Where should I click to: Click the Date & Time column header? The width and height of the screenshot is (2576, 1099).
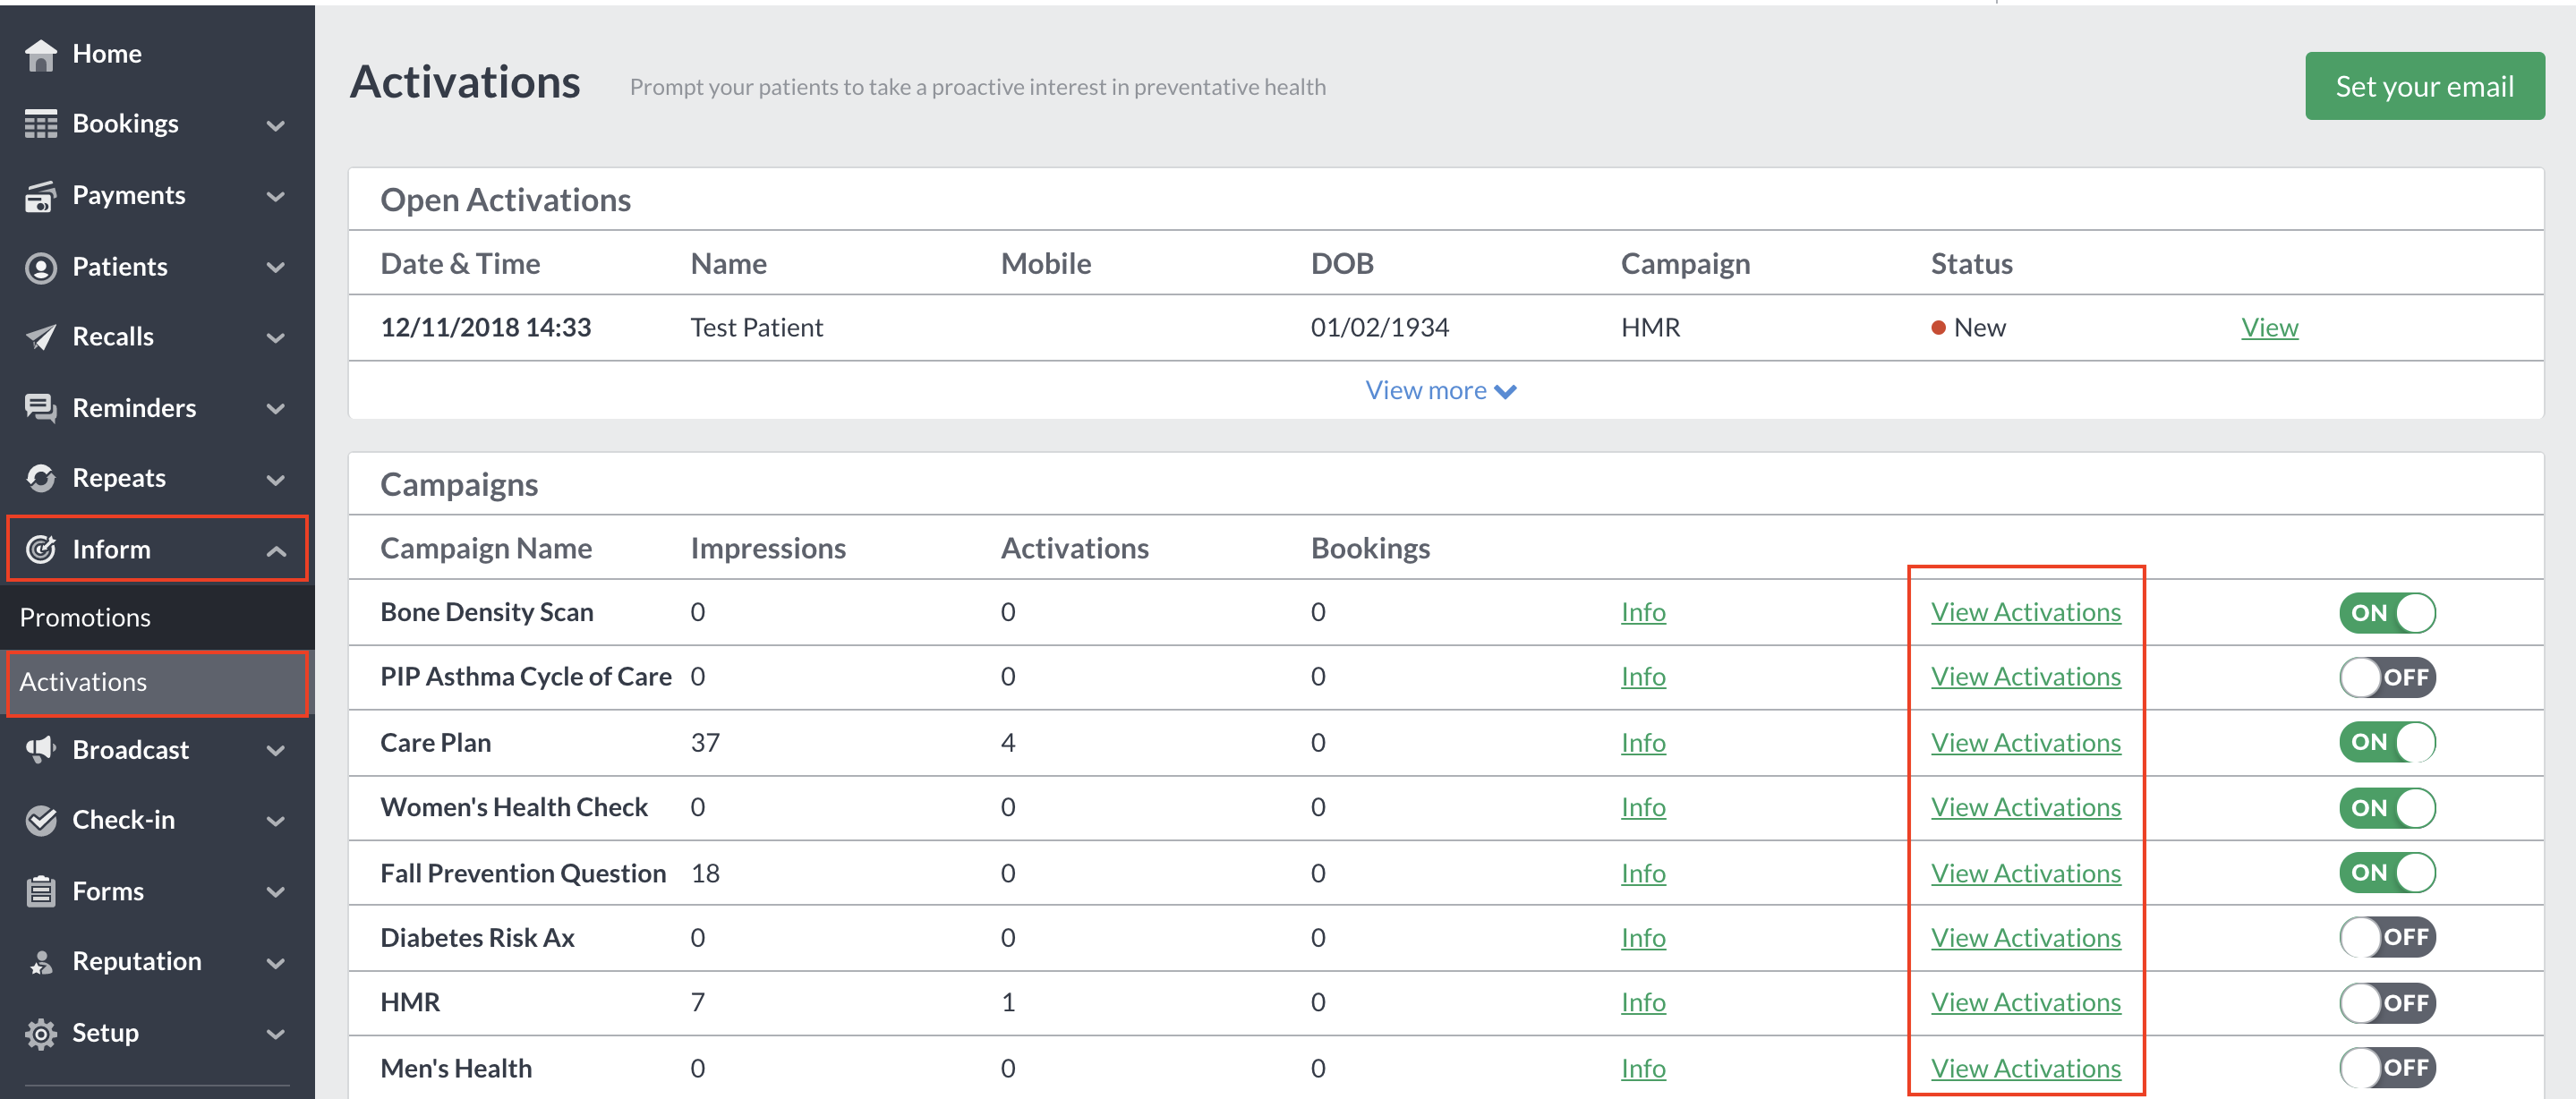coord(460,263)
